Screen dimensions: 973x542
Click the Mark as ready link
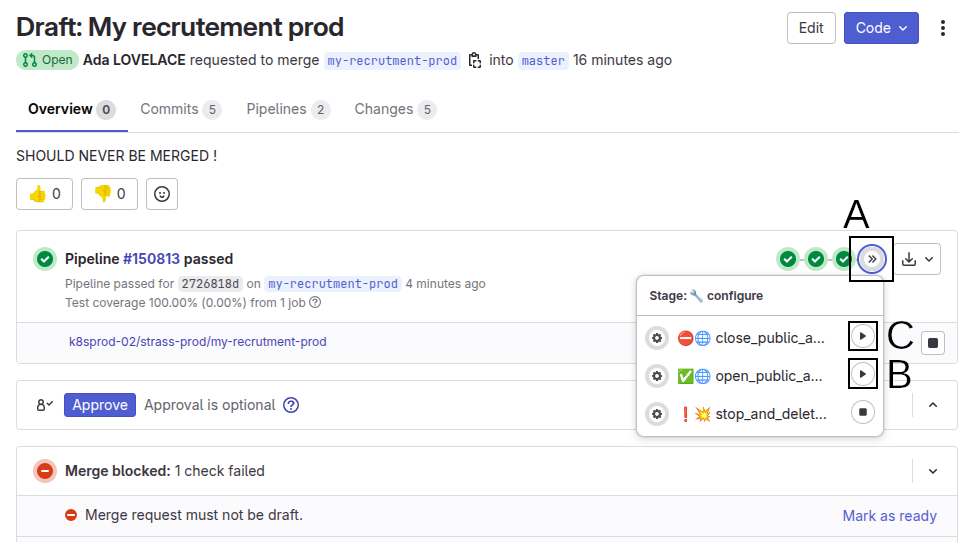(x=889, y=516)
